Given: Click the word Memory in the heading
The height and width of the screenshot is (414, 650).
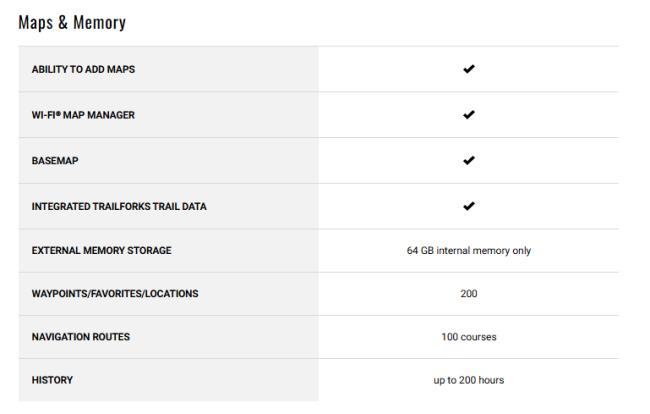Looking at the screenshot, I should click(99, 23).
